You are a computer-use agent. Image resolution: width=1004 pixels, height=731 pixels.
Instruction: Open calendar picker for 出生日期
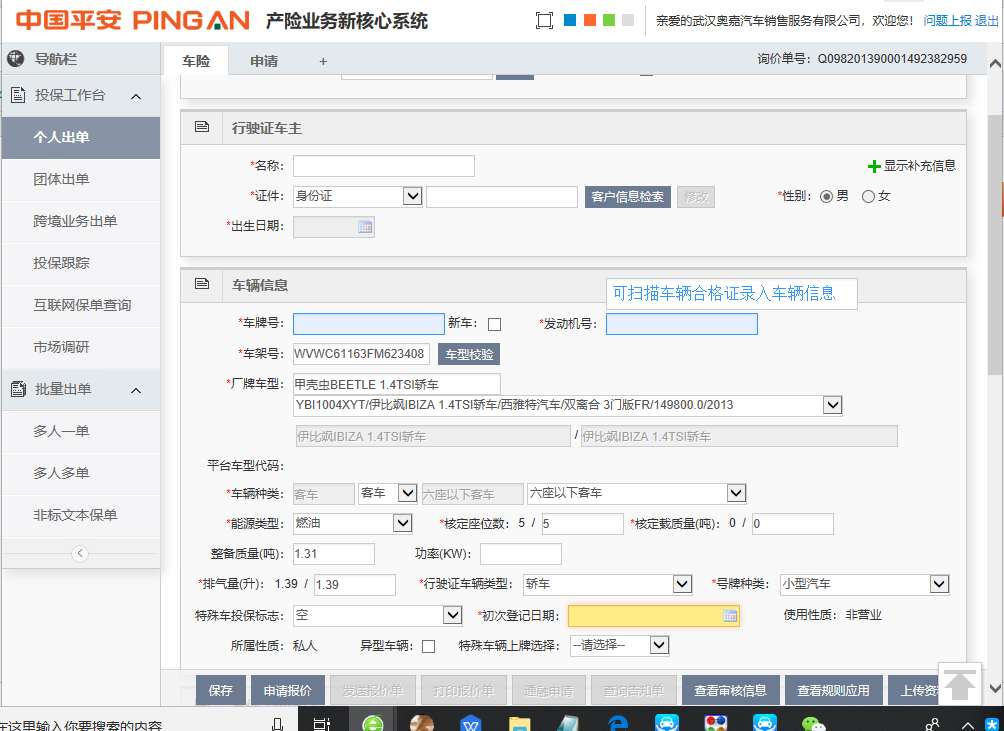coord(365,227)
